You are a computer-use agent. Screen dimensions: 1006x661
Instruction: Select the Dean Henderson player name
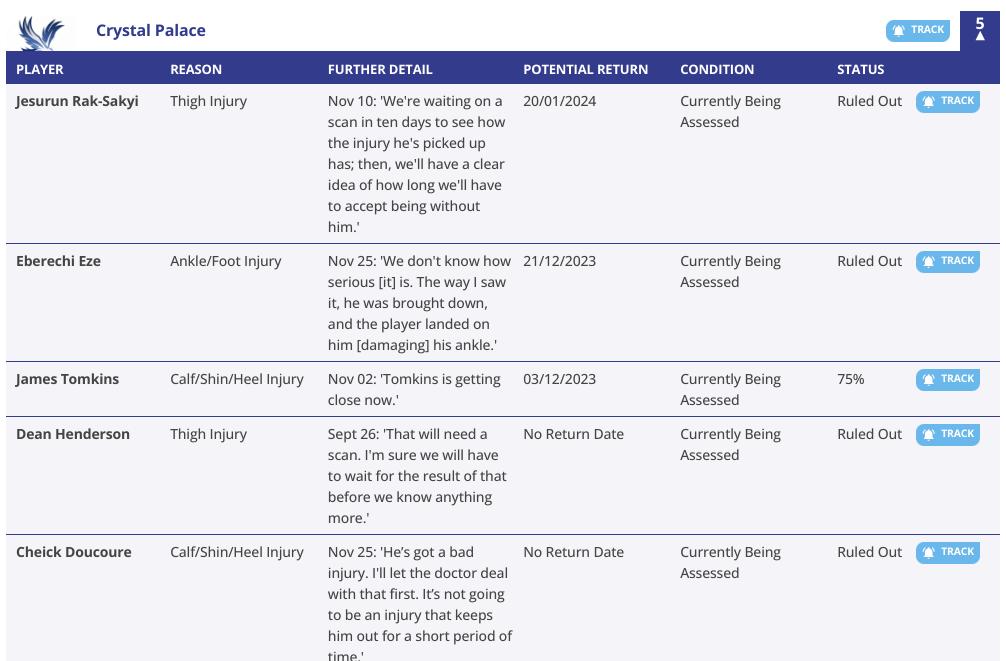coord(72,434)
